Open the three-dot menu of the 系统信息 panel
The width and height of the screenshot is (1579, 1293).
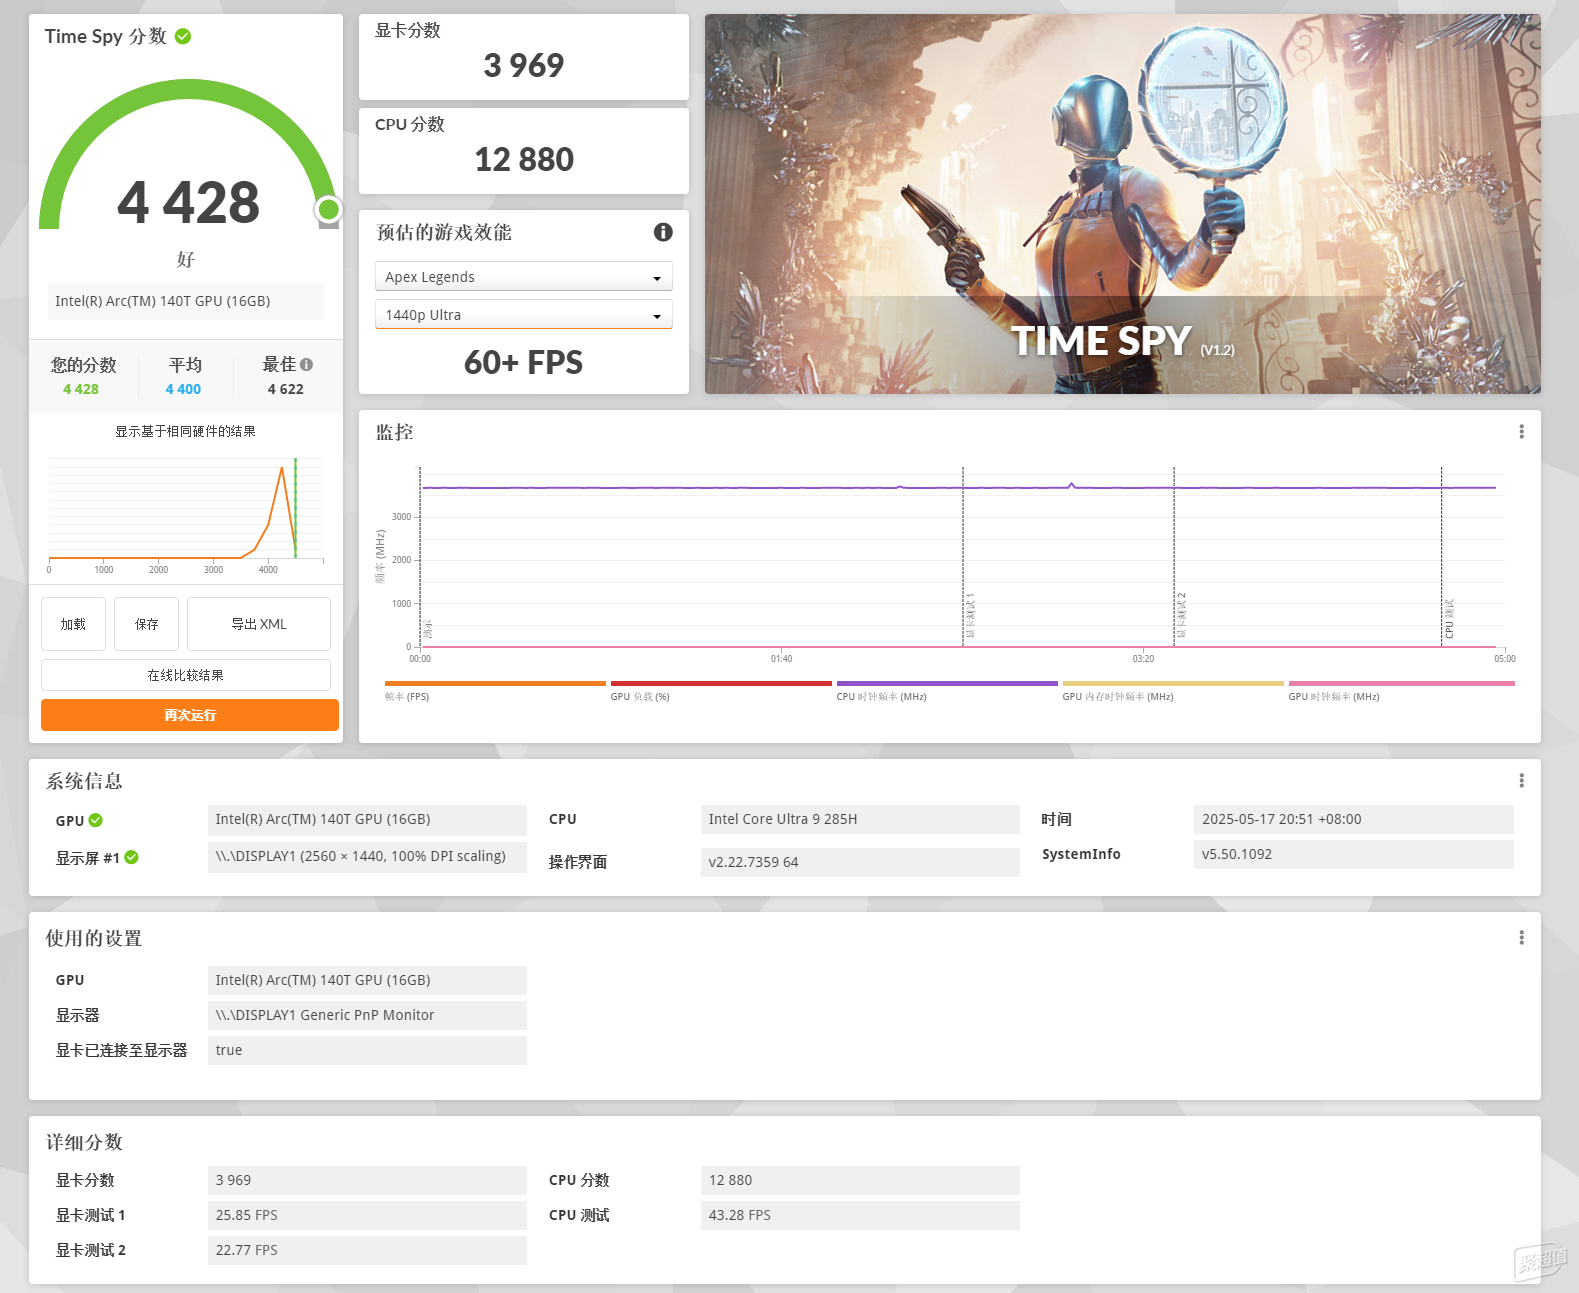1521,781
